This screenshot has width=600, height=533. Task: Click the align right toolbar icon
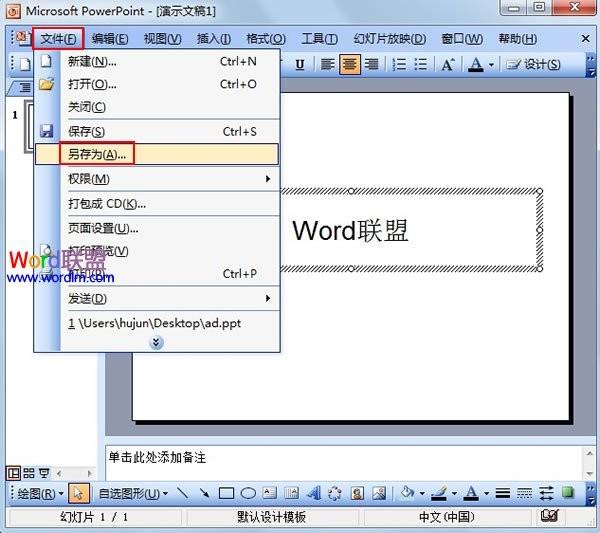click(371, 64)
